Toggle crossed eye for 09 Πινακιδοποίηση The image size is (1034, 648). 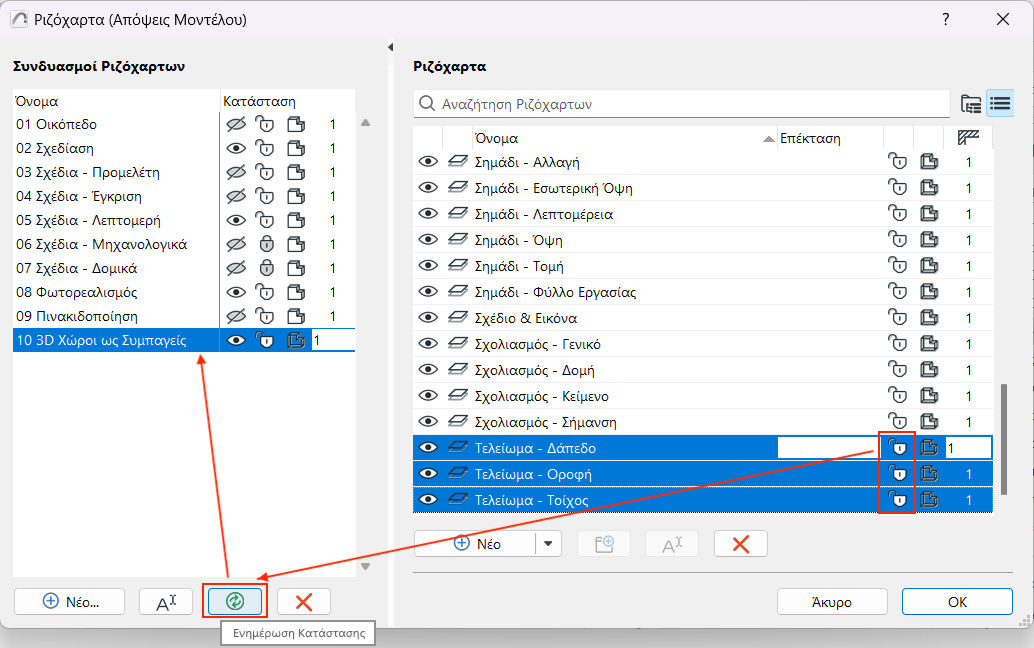[235, 316]
